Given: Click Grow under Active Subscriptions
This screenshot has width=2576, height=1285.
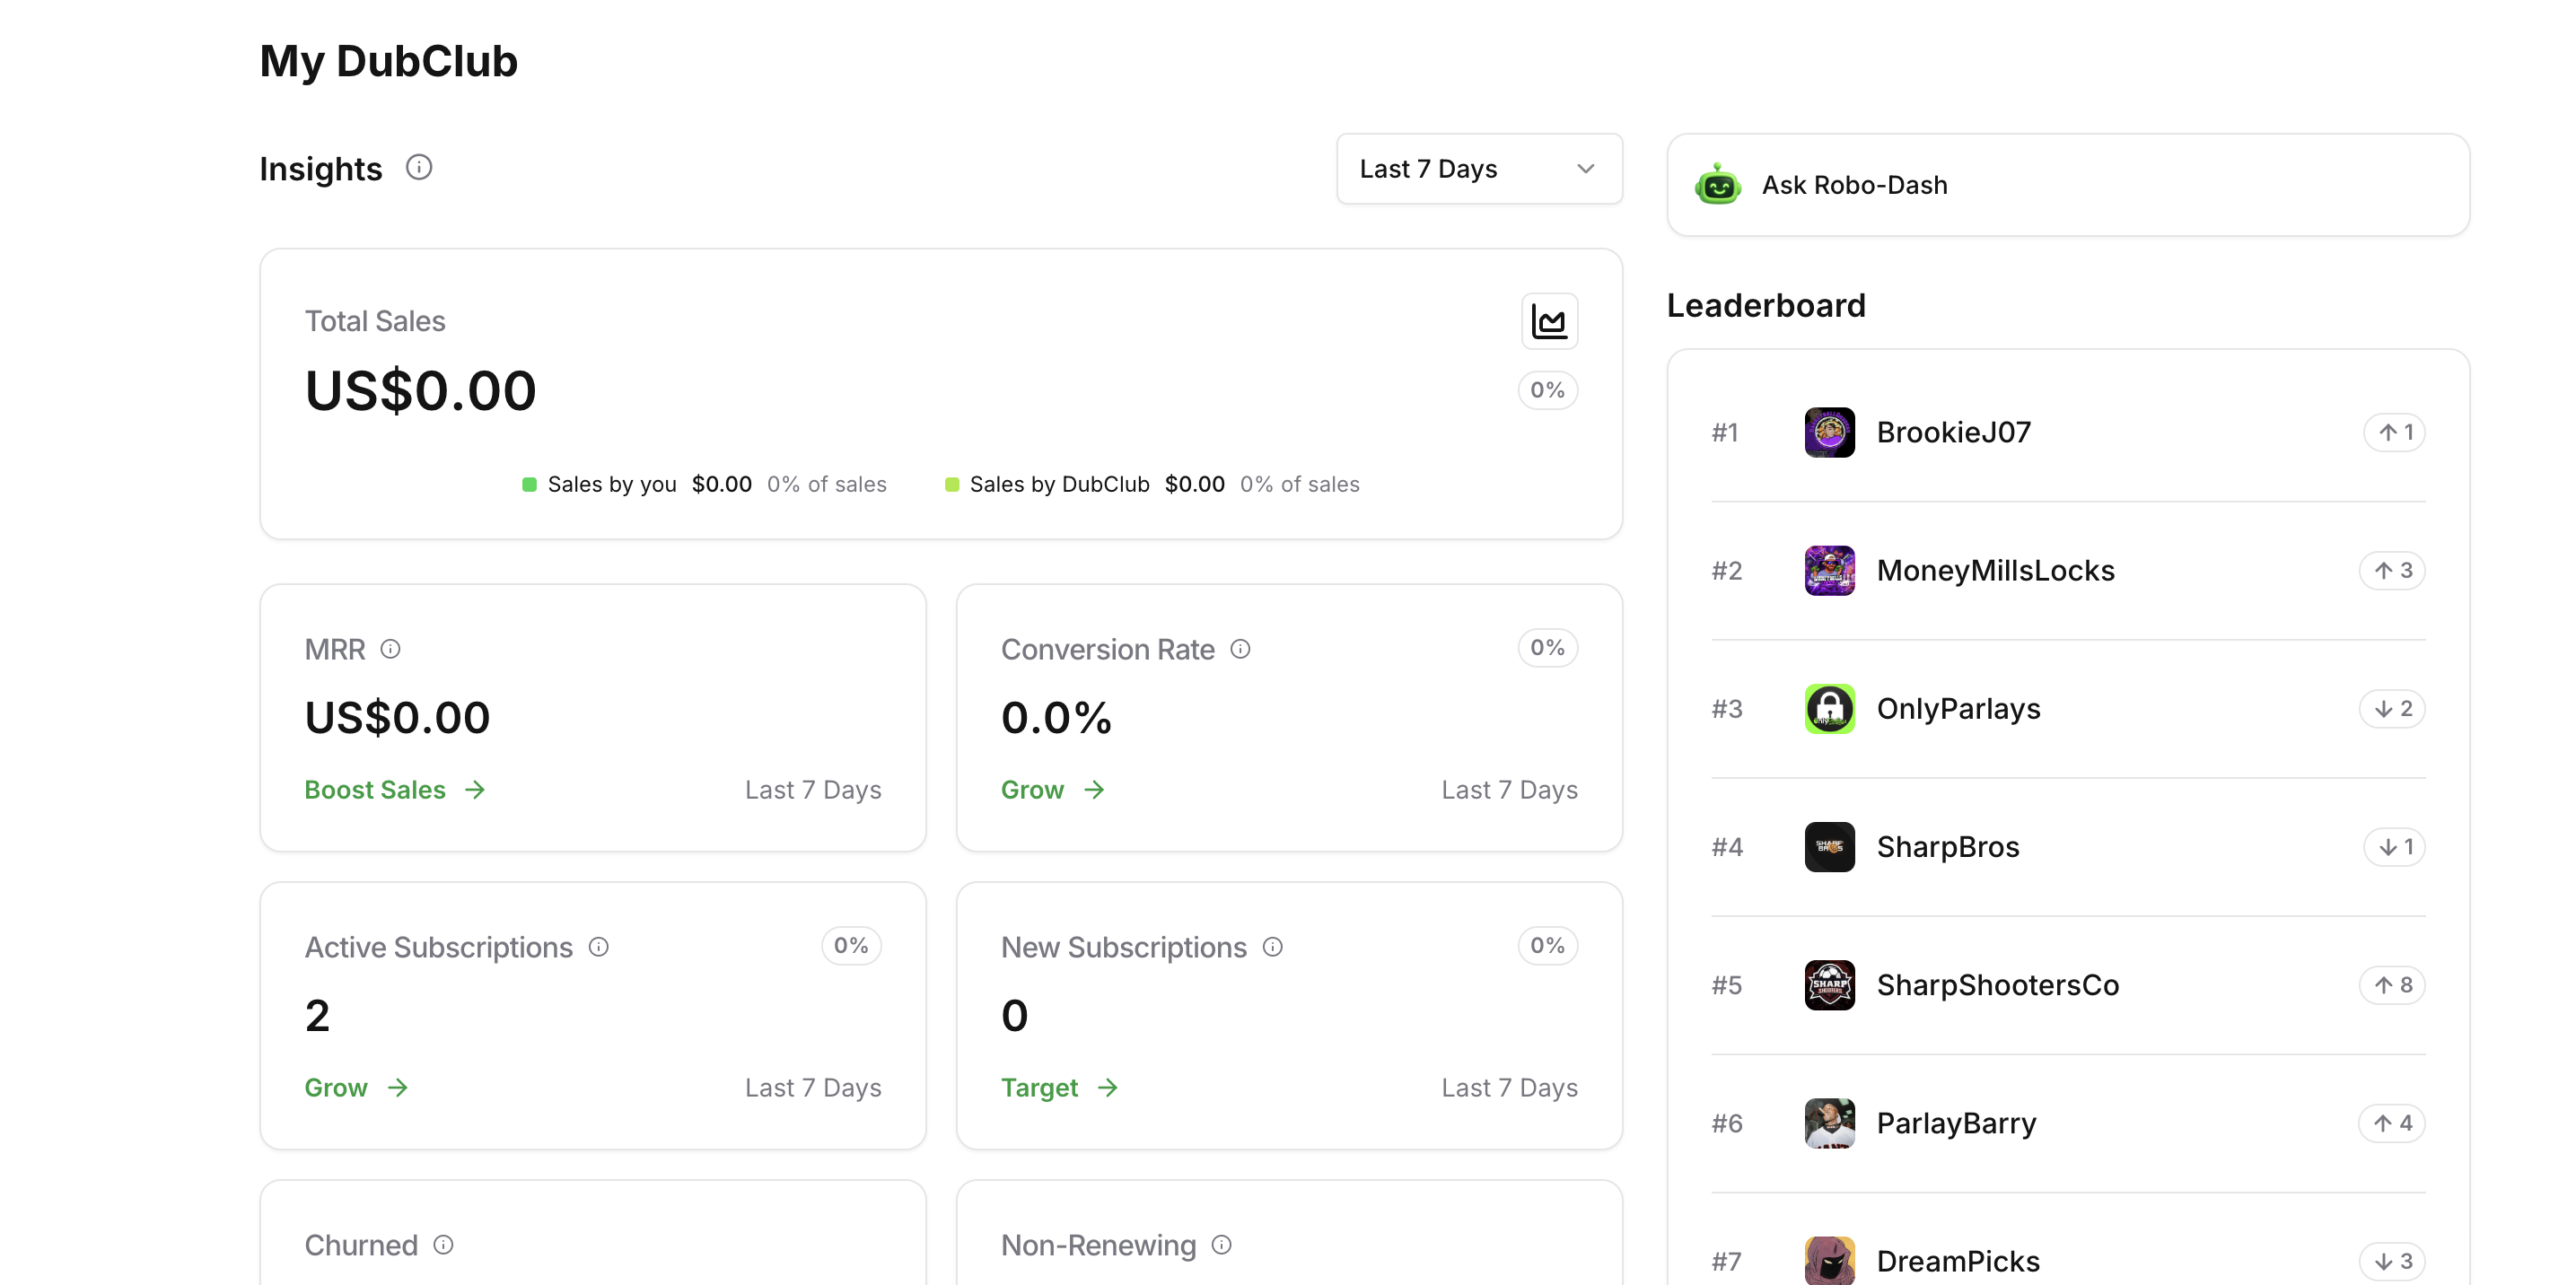Looking at the screenshot, I should (x=357, y=1088).
